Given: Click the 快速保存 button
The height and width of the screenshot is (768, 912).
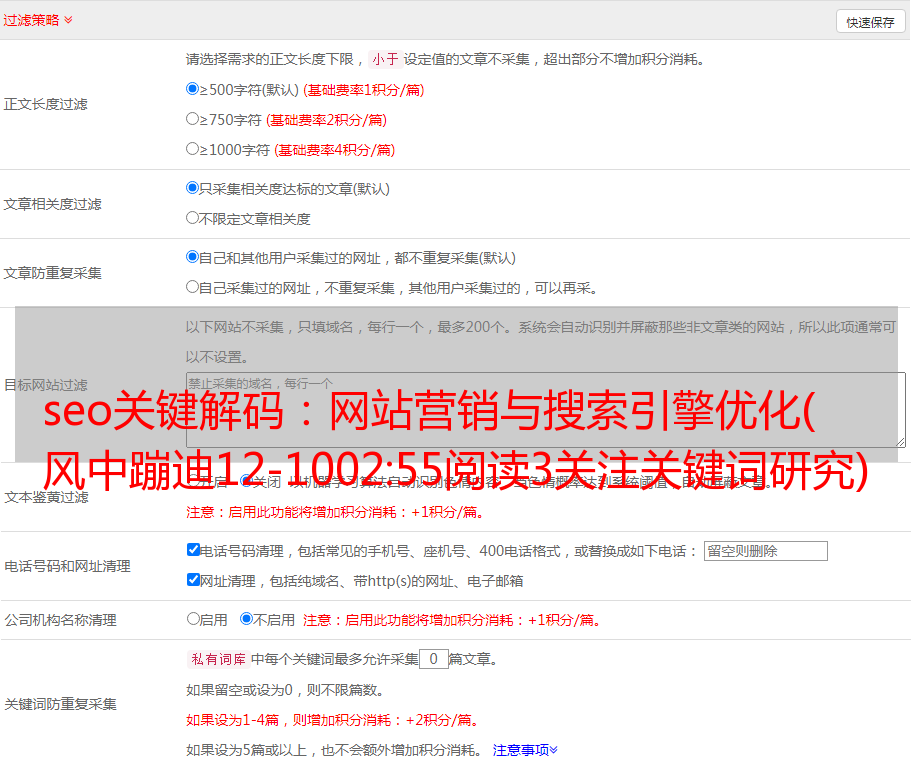Looking at the screenshot, I should [869, 22].
